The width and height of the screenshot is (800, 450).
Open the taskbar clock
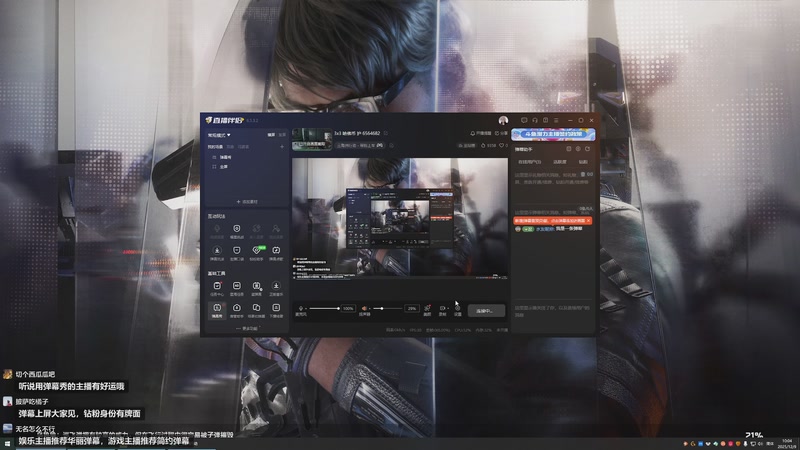point(786,444)
